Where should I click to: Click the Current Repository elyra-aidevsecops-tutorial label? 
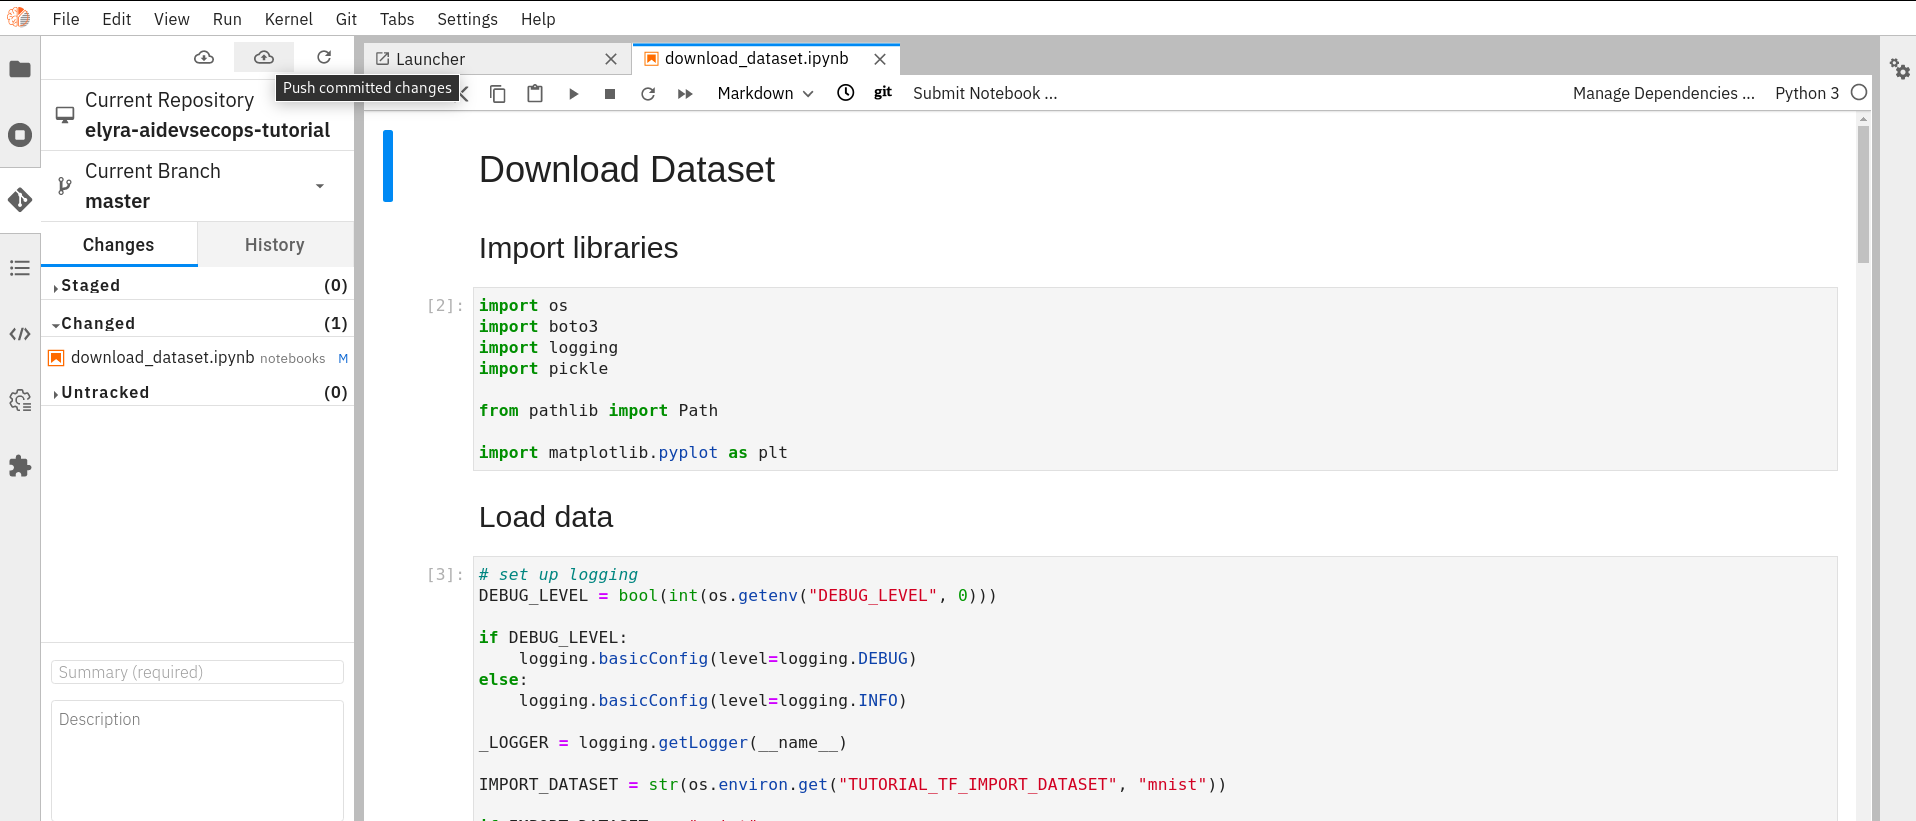[198, 115]
